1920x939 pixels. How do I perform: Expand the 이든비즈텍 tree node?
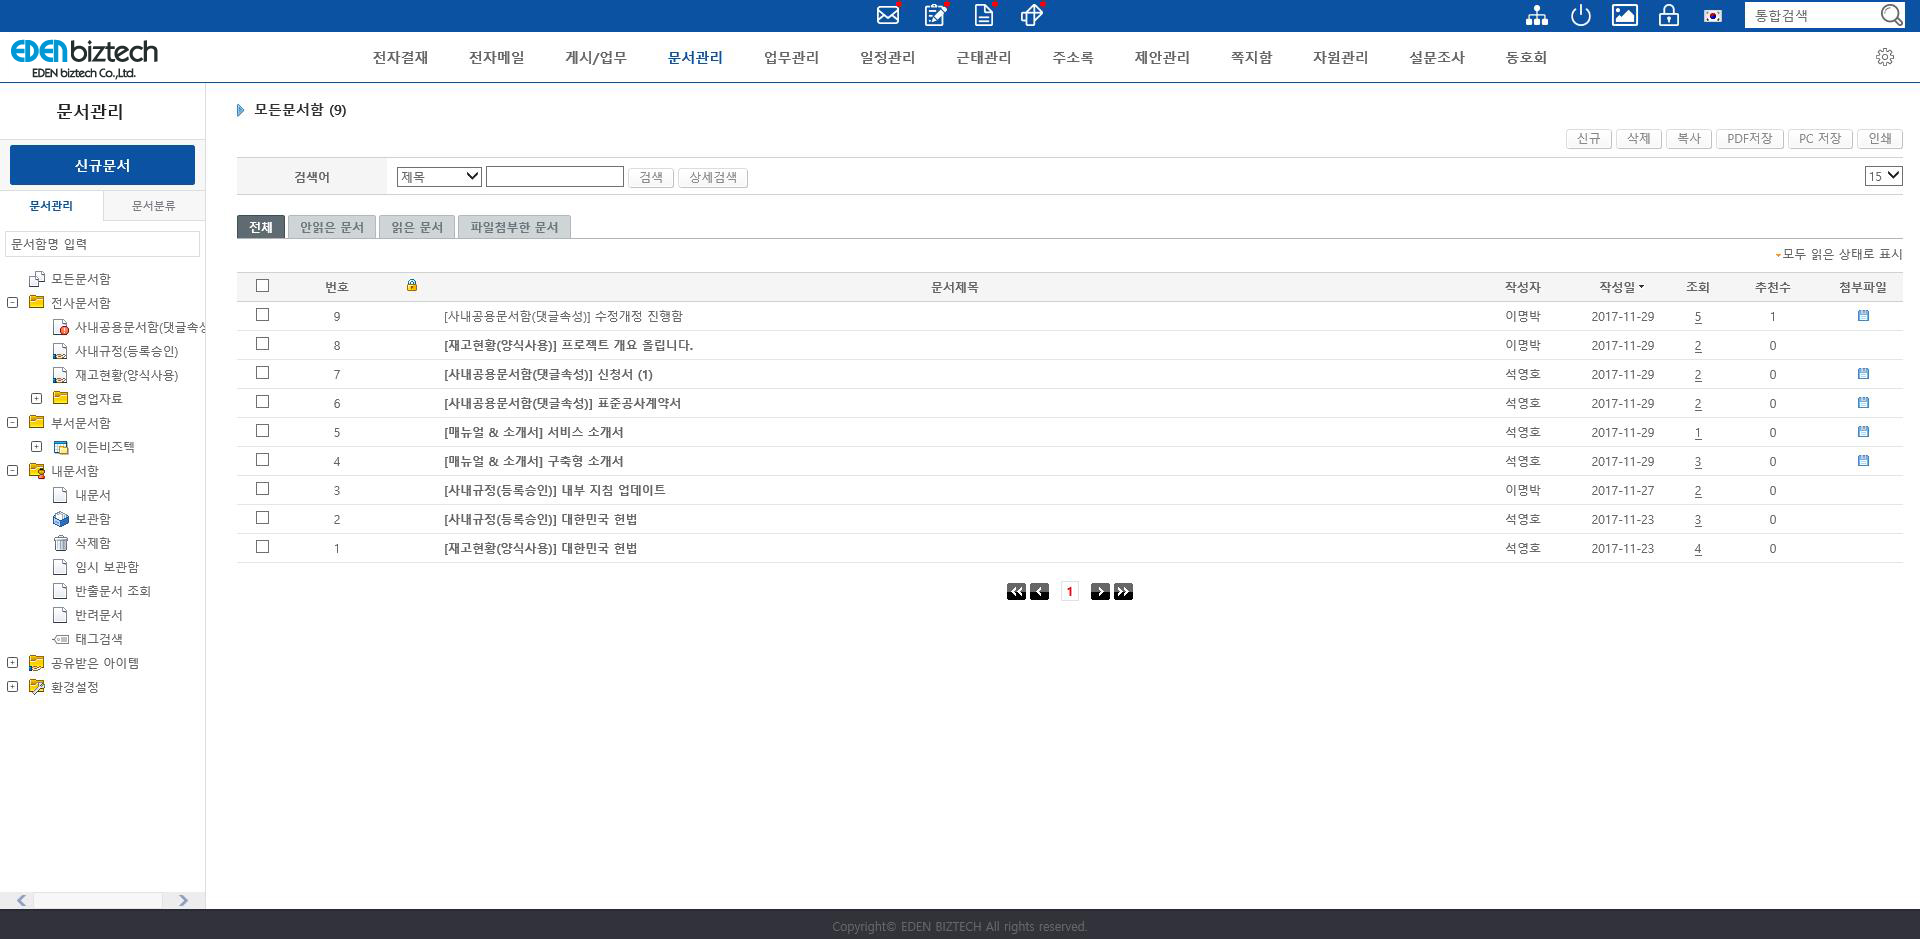[37, 447]
